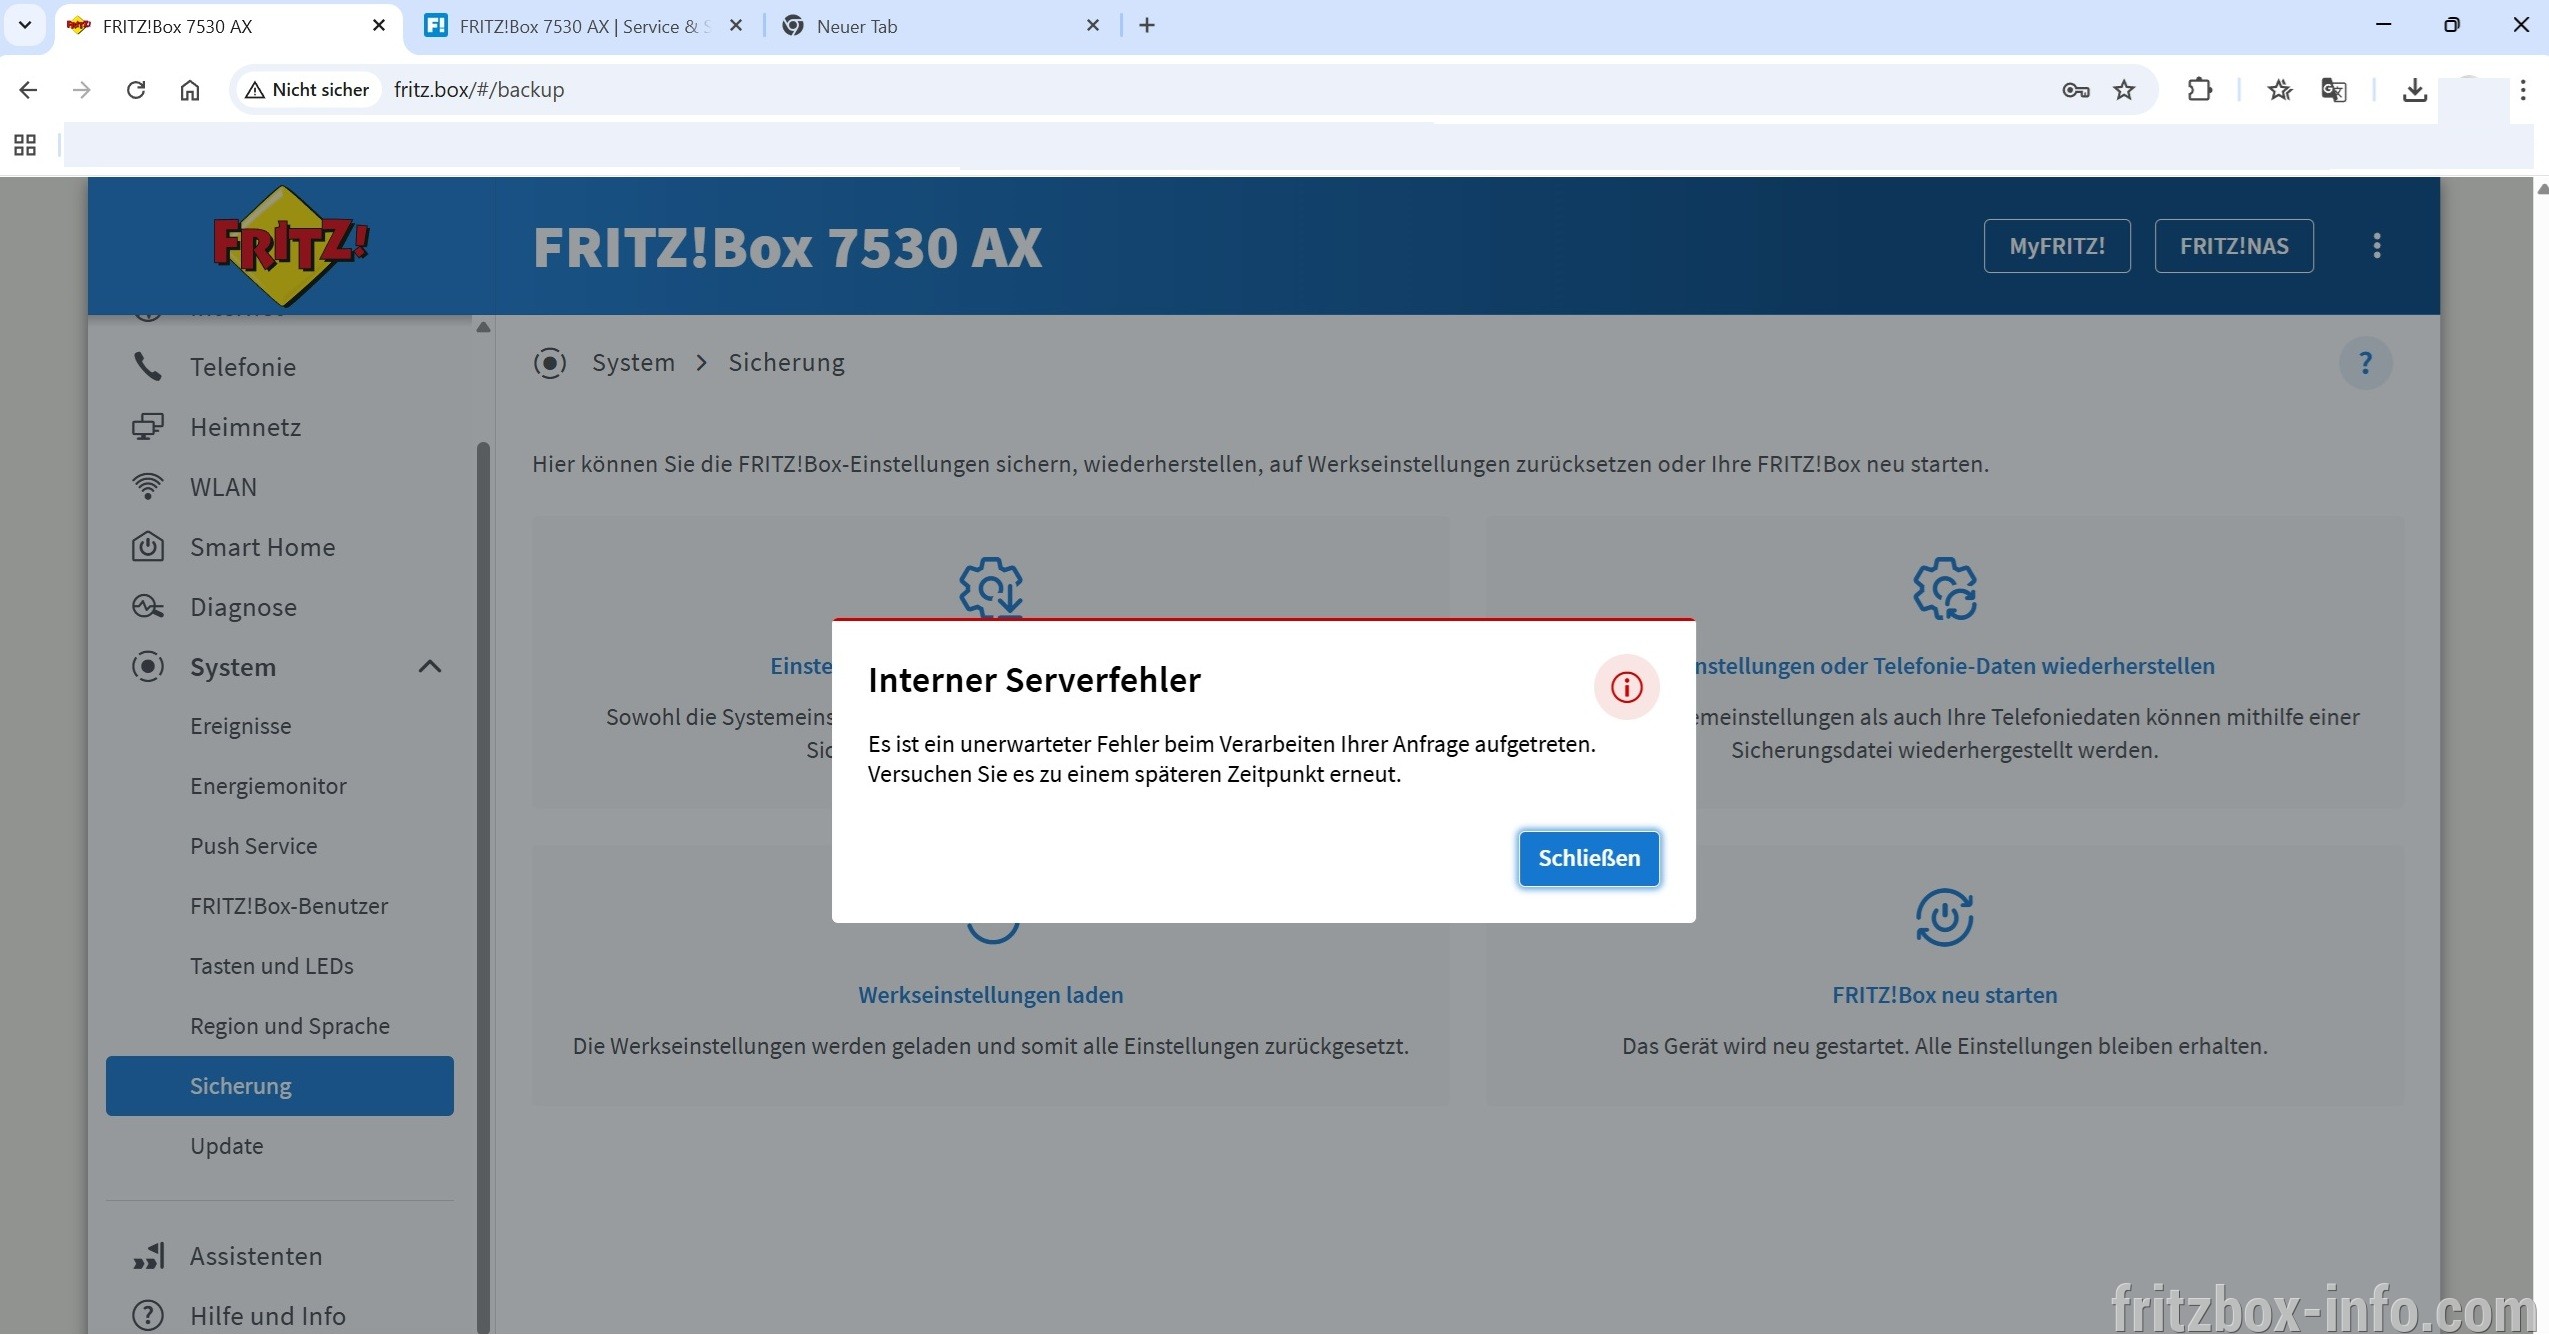Click the FRITZ! logo

click(x=290, y=246)
